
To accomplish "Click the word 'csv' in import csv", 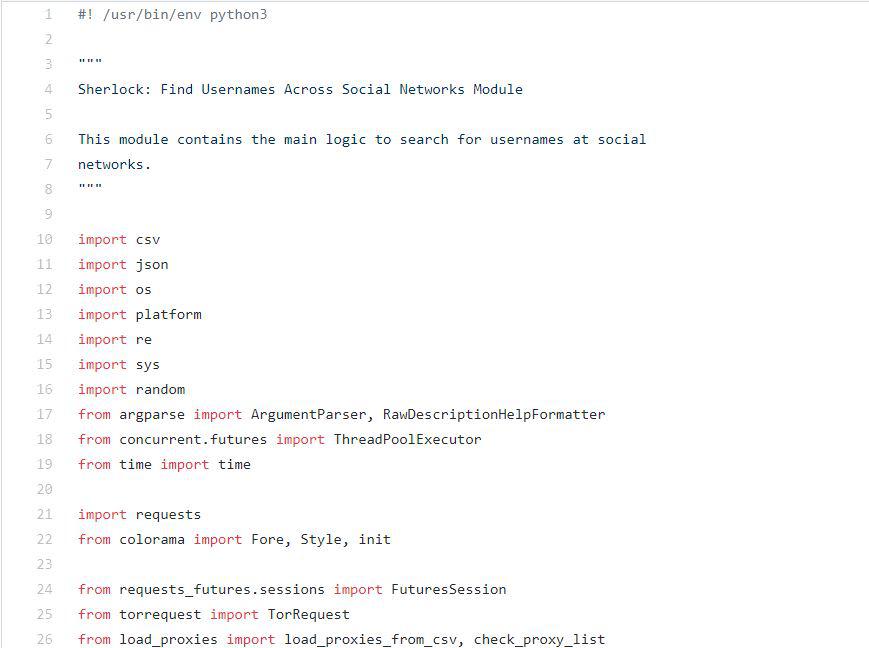I will coord(148,240).
